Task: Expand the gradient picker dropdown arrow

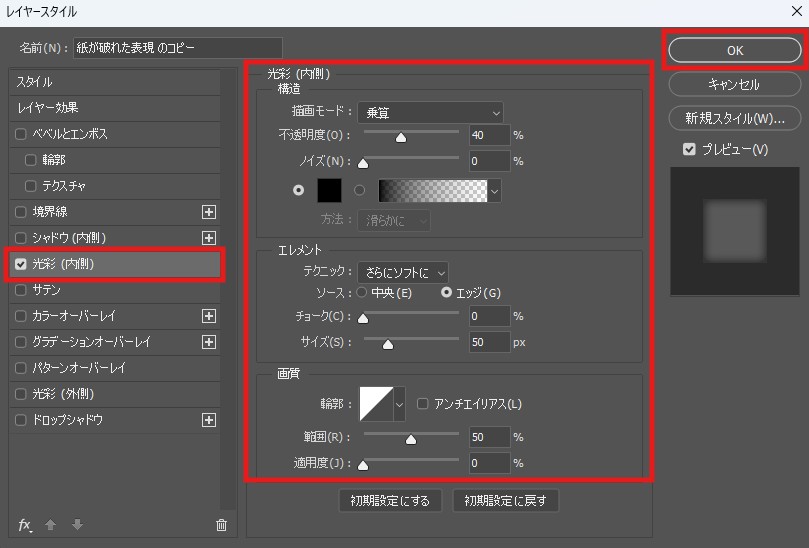Action: [494, 190]
